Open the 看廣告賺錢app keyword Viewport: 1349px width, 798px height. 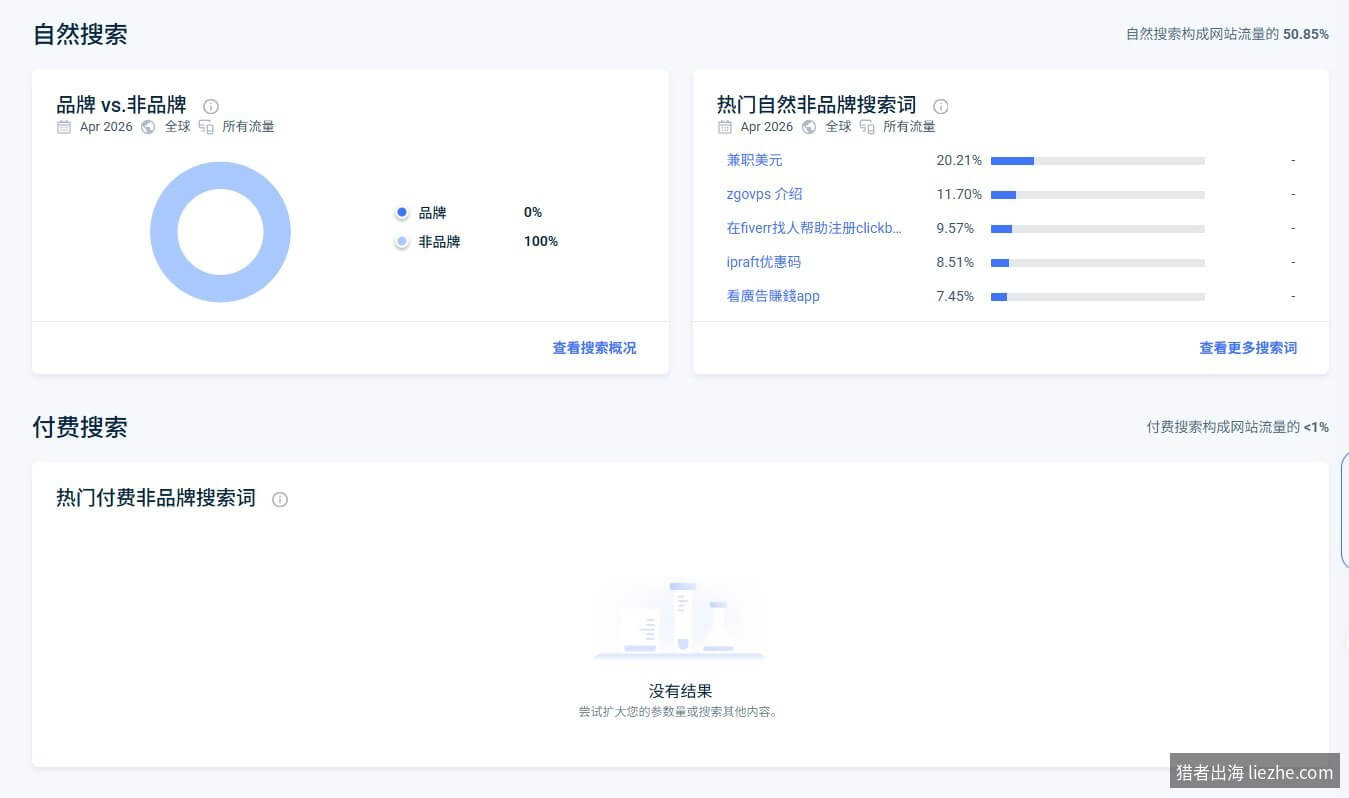773,296
